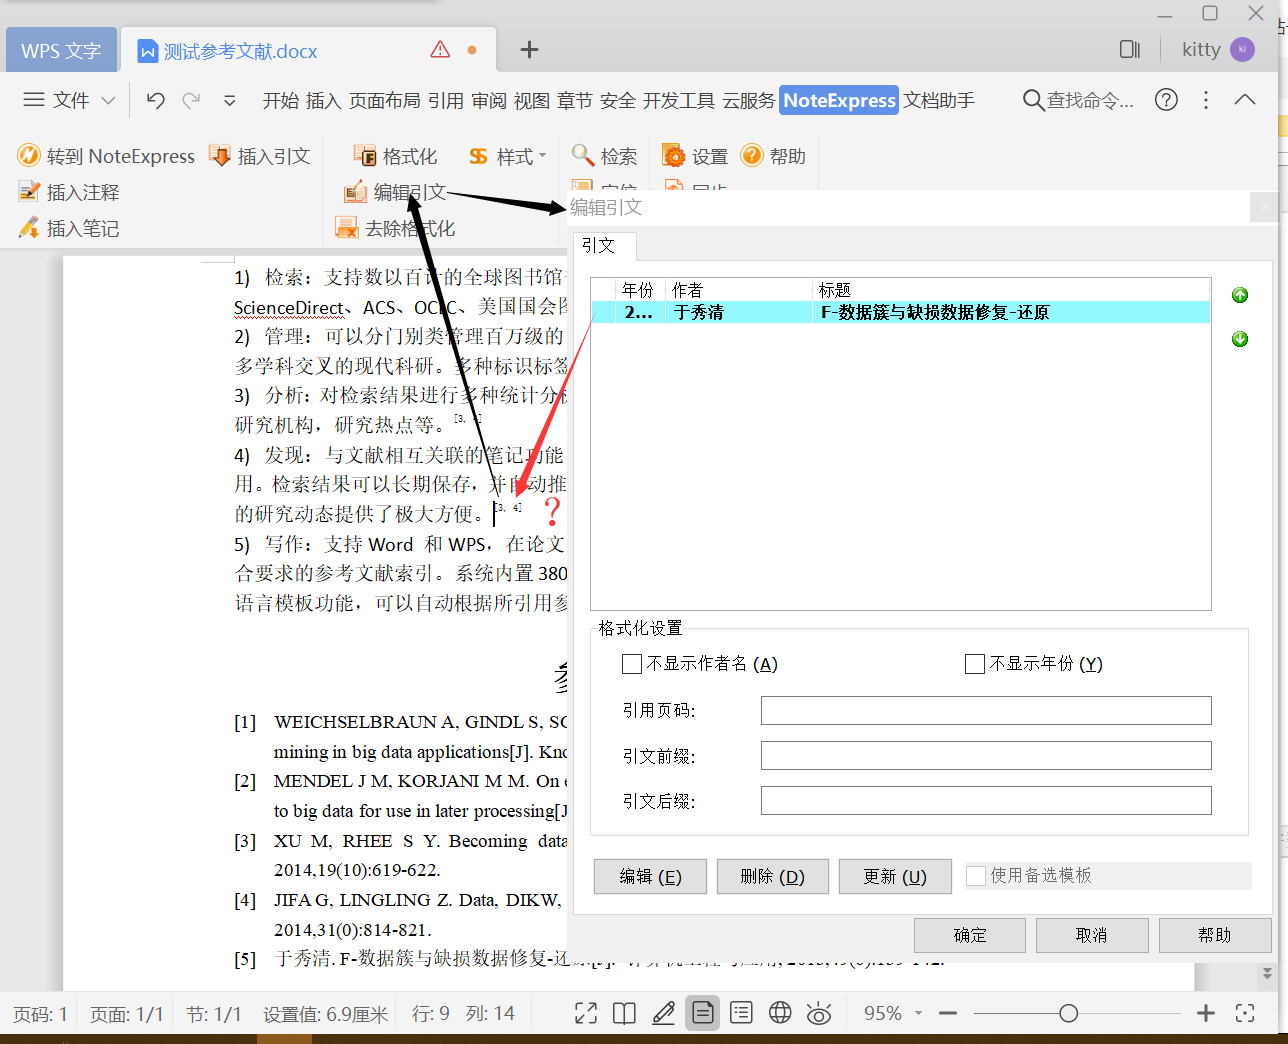Click the 年份 column header

pyautogui.click(x=638, y=290)
